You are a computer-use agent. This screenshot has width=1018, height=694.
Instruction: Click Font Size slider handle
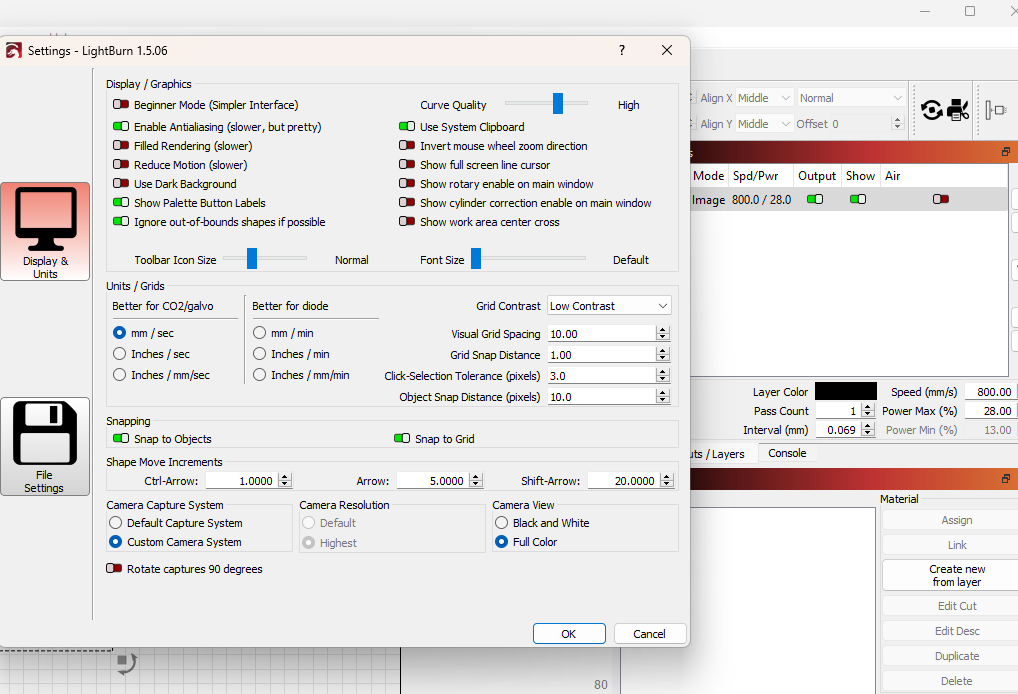[x=476, y=258]
